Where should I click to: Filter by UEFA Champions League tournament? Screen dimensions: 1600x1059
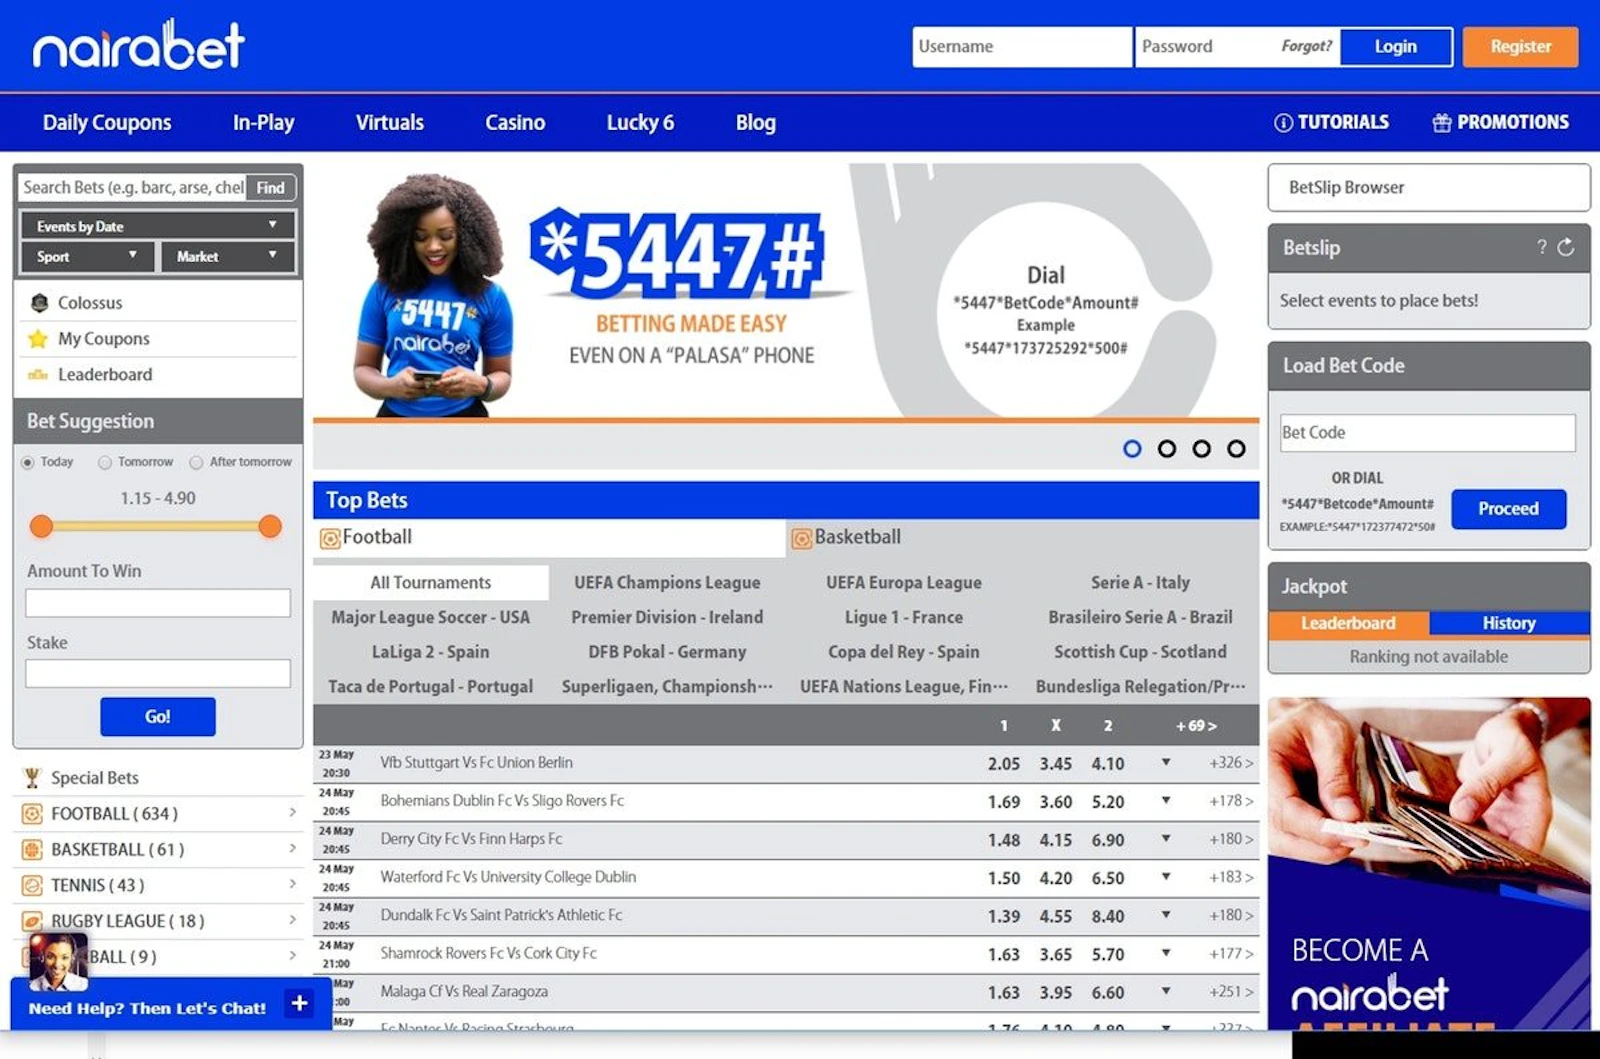coord(667,582)
